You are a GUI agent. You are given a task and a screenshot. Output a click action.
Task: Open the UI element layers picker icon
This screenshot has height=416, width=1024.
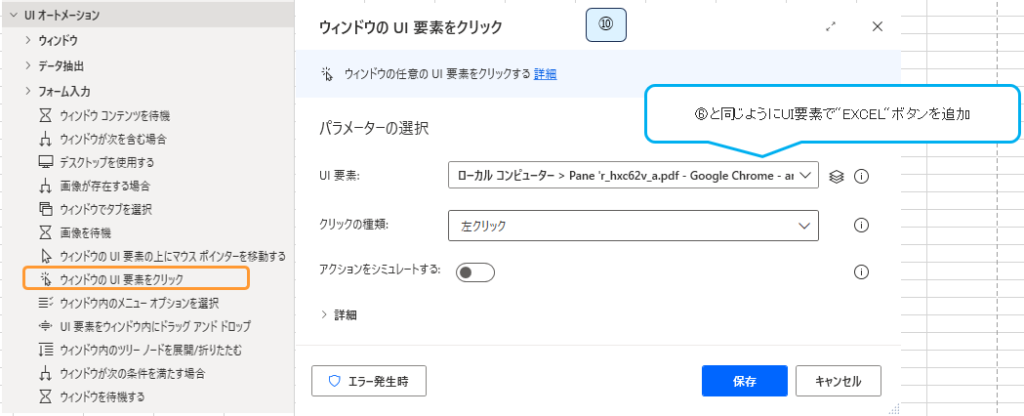[x=838, y=176]
